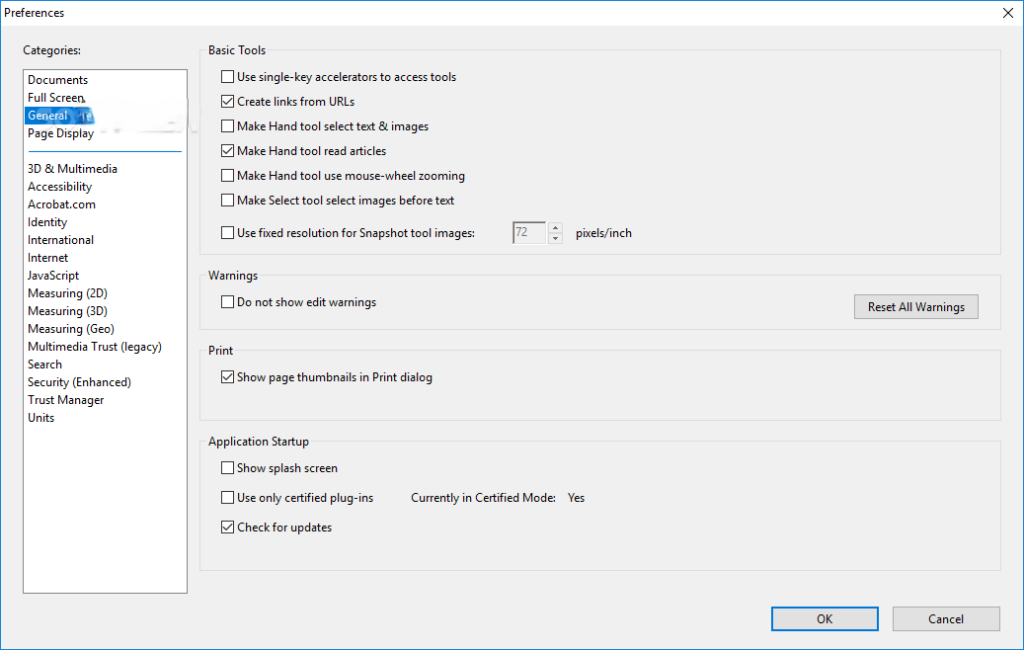Enable Make Hand tool select text & images
The height and width of the screenshot is (650, 1024).
pos(227,126)
